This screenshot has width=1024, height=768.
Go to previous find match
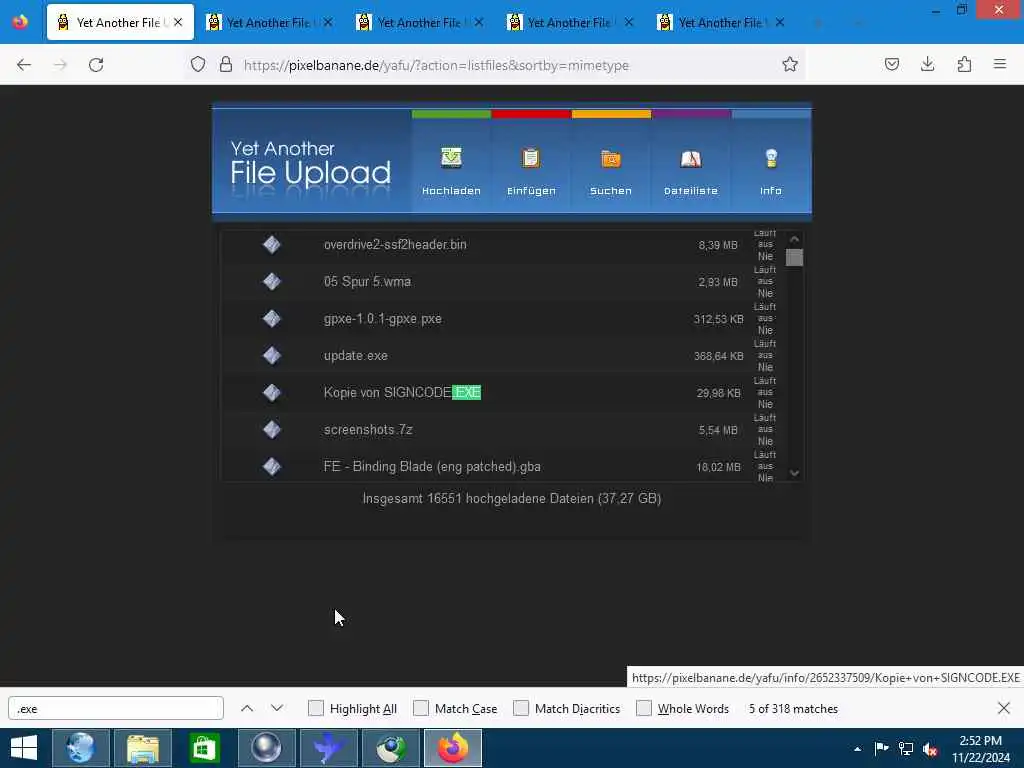coord(247,709)
